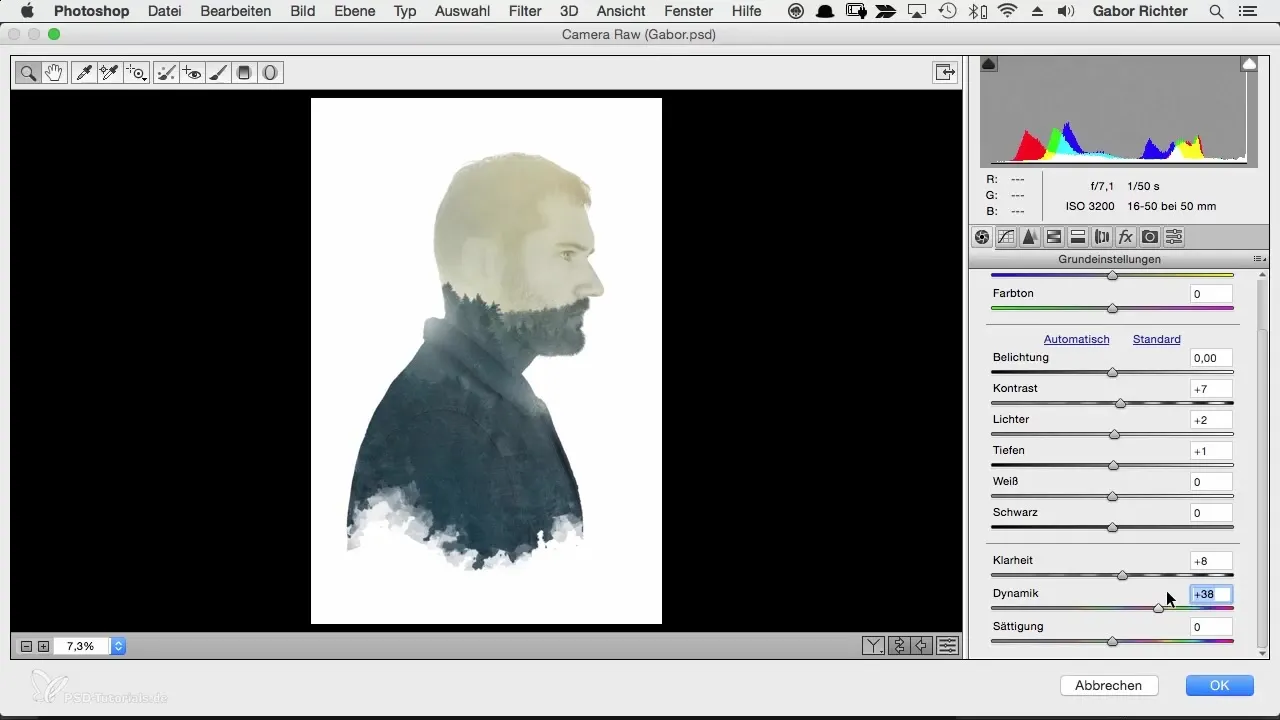
Task: Cycle before/after view with Y icon
Action: click(x=874, y=645)
